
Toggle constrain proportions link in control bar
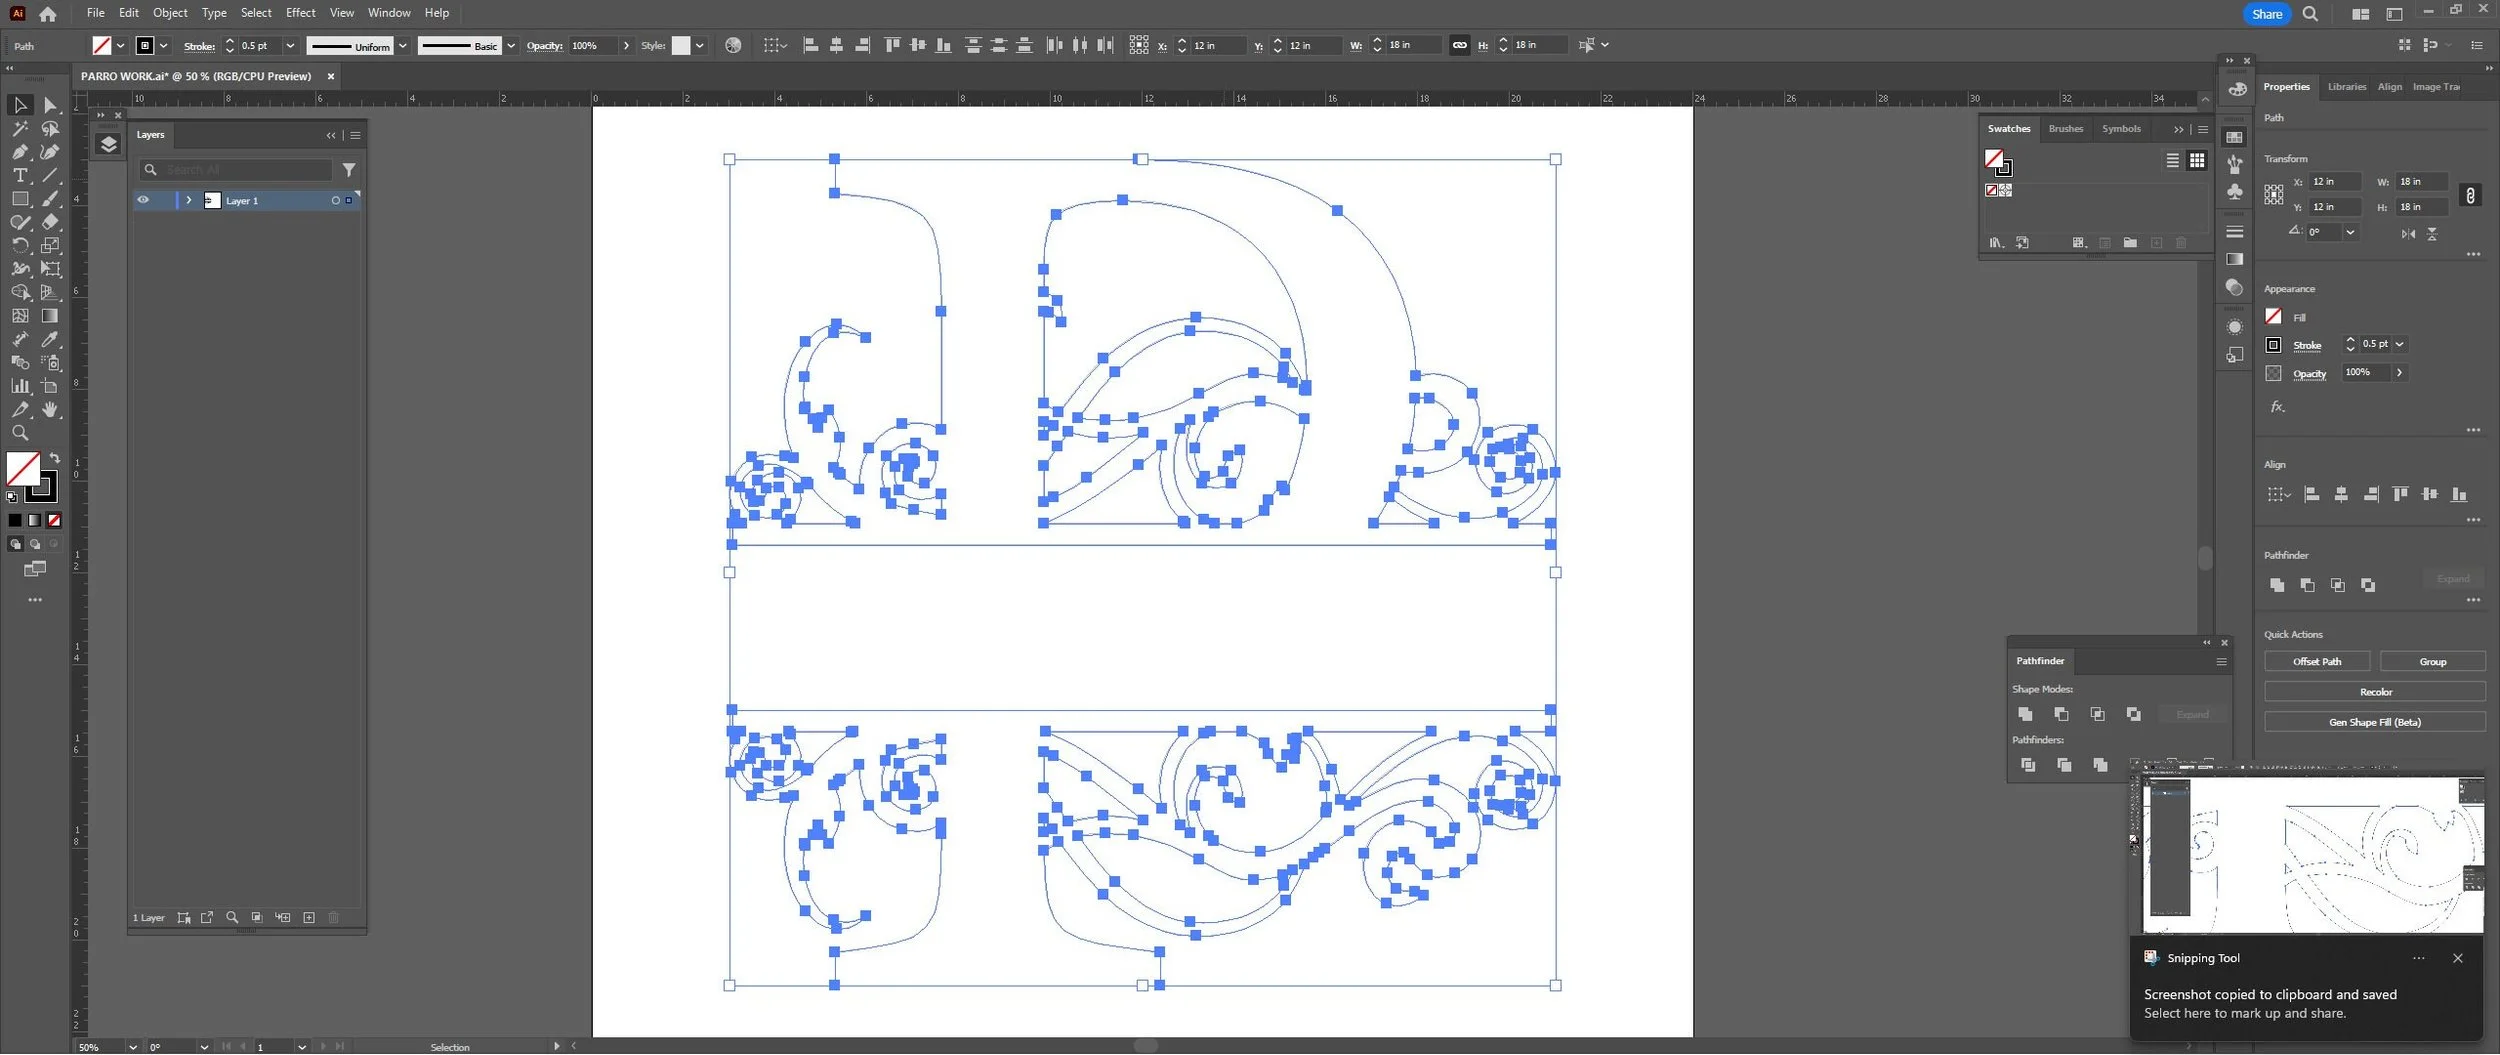tap(1459, 45)
